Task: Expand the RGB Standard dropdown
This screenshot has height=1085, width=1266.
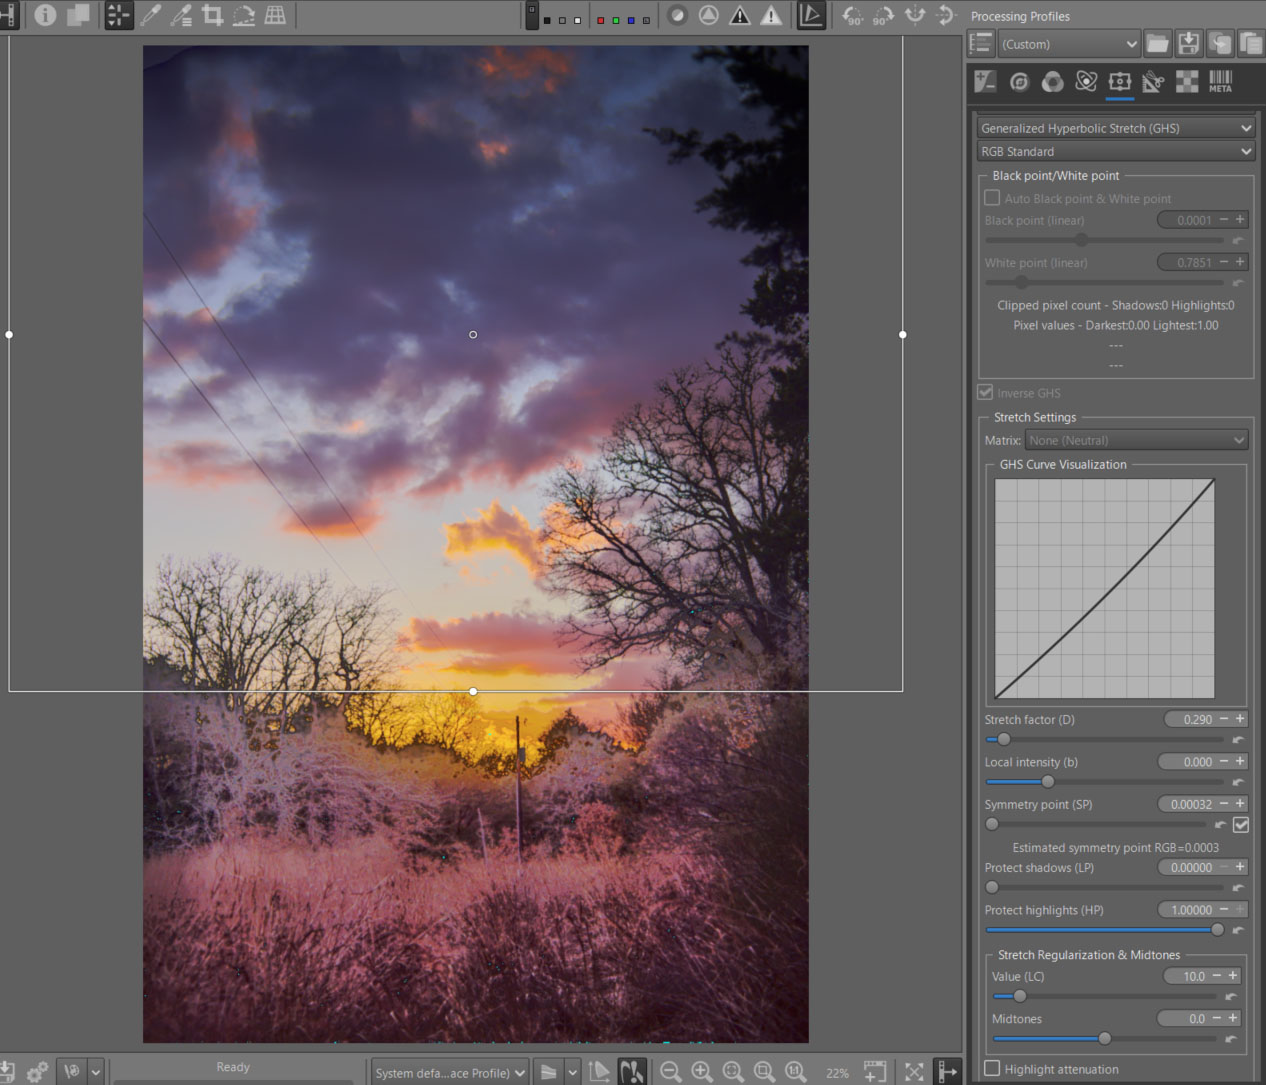Action: point(1115,151)
